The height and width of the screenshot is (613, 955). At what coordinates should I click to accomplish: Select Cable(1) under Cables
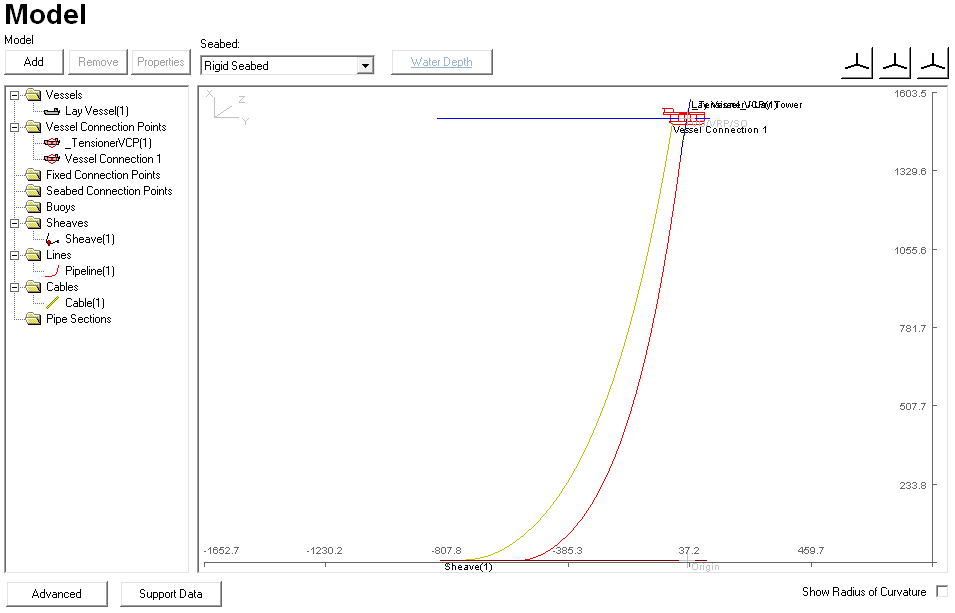coord(84,303)
